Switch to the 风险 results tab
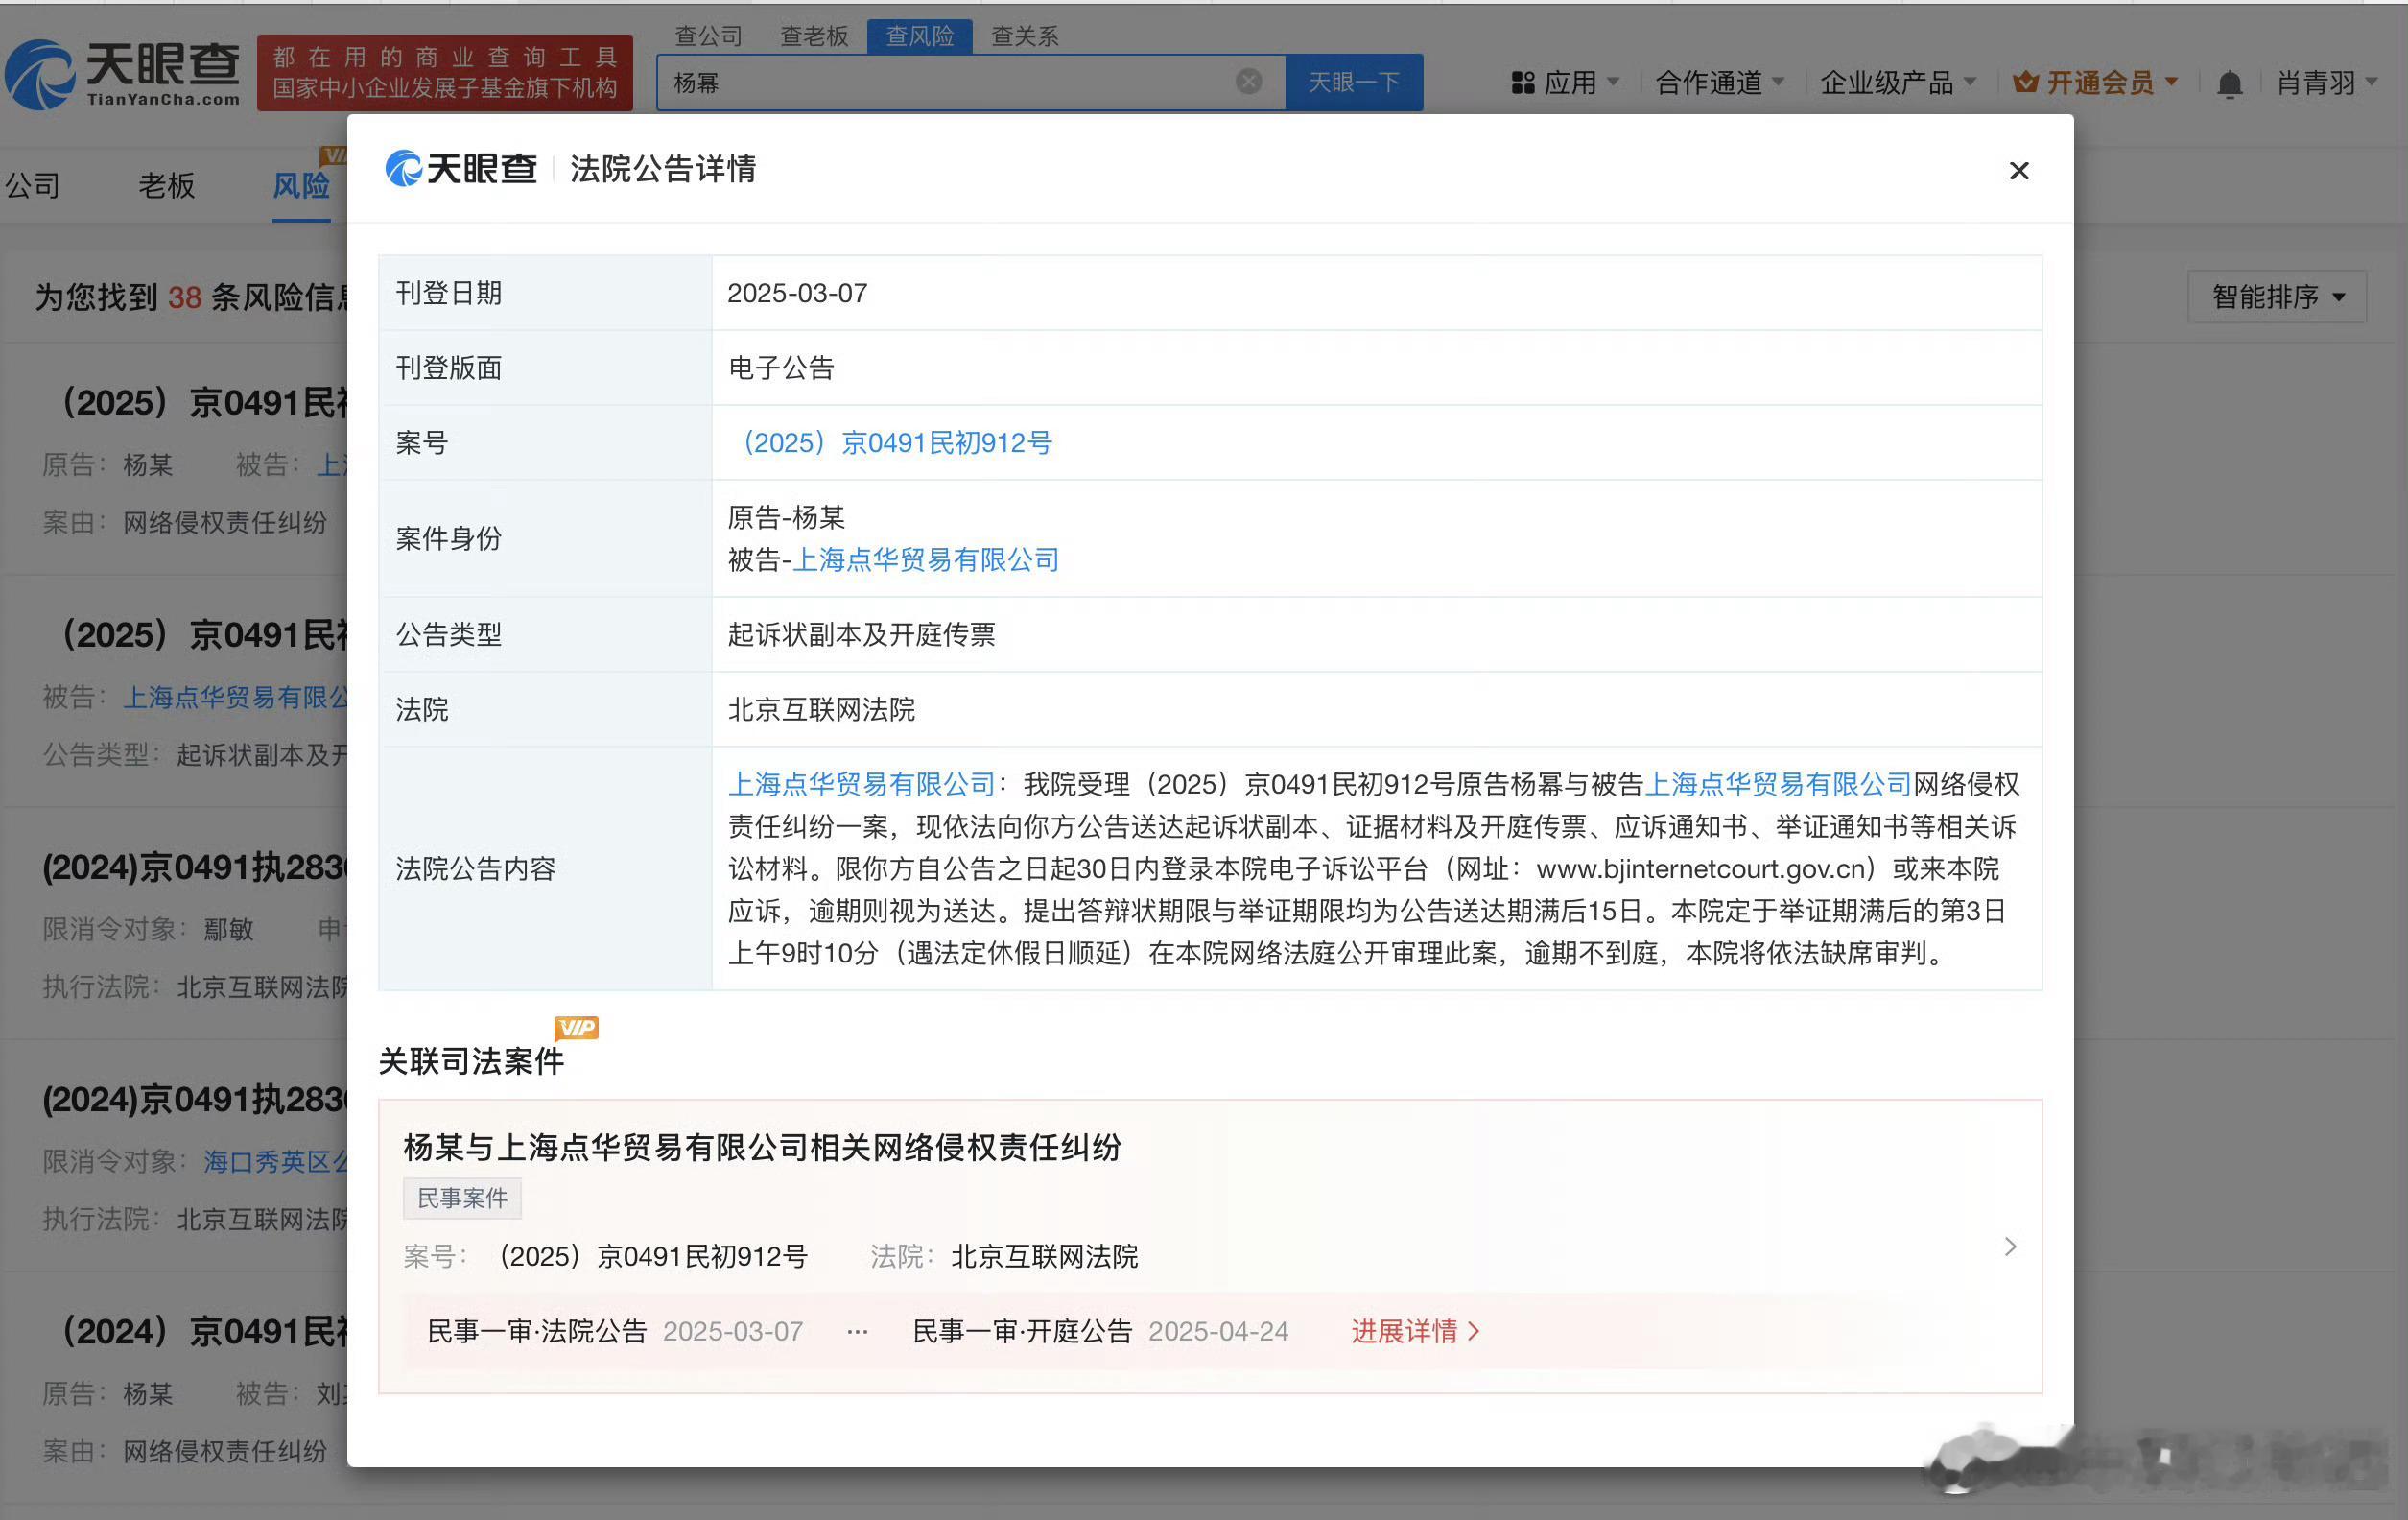Image resolution: width=2408 pixels, height=1520 pixels. click(x=301, y=185)
